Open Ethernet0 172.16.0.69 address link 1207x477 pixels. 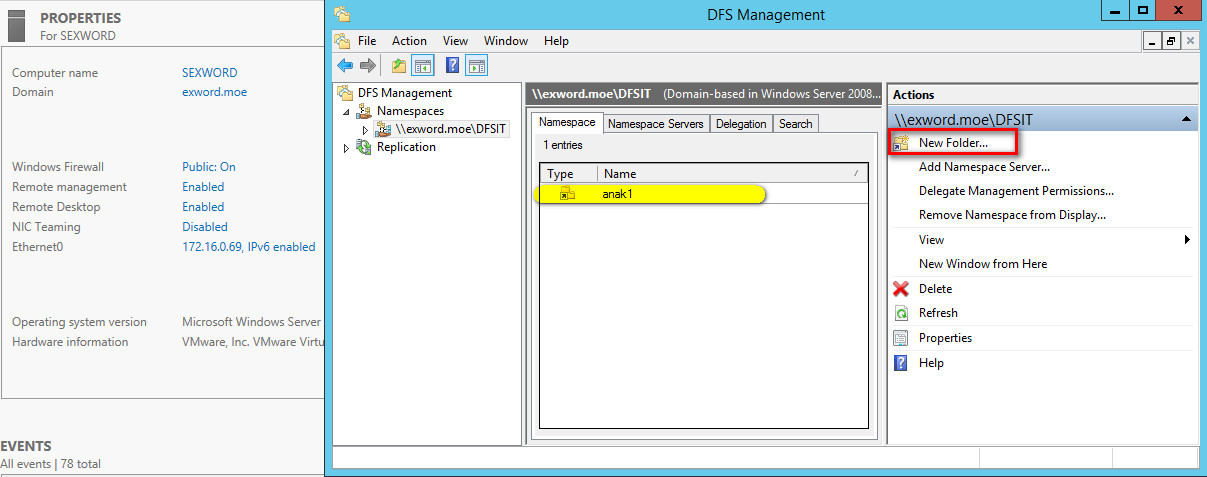[248, 247]
